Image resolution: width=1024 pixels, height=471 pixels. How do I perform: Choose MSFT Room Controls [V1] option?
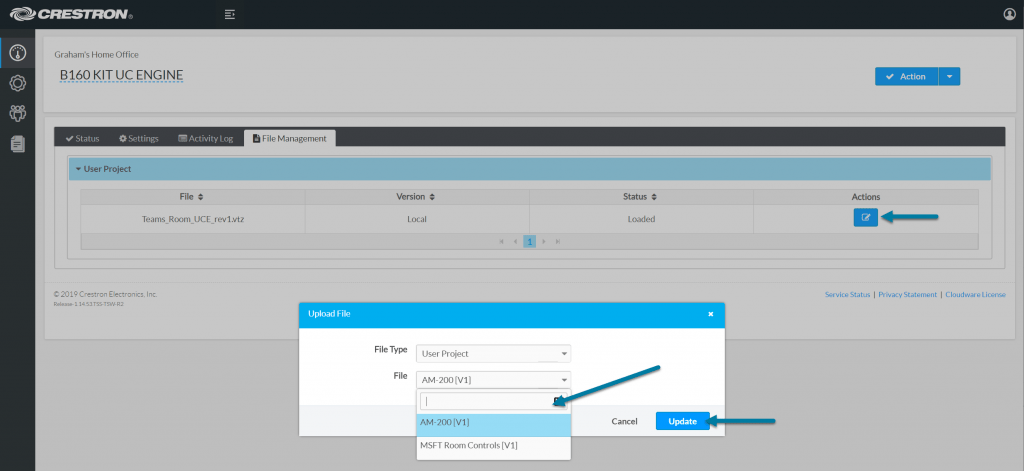tap(494, 446)
